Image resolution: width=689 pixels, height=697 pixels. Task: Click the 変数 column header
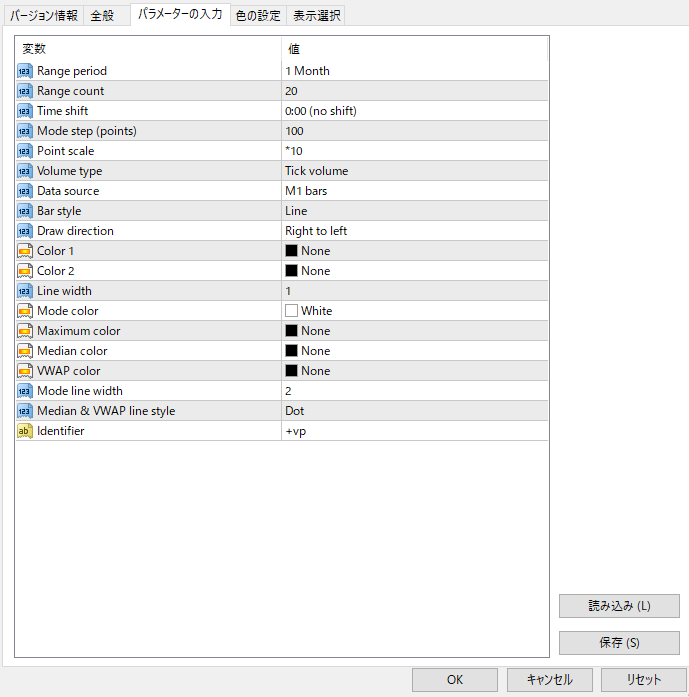(x=148, y=49)
